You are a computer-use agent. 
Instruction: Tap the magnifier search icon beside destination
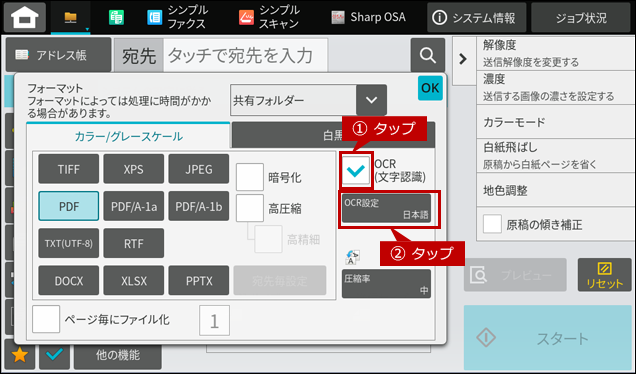428,55
